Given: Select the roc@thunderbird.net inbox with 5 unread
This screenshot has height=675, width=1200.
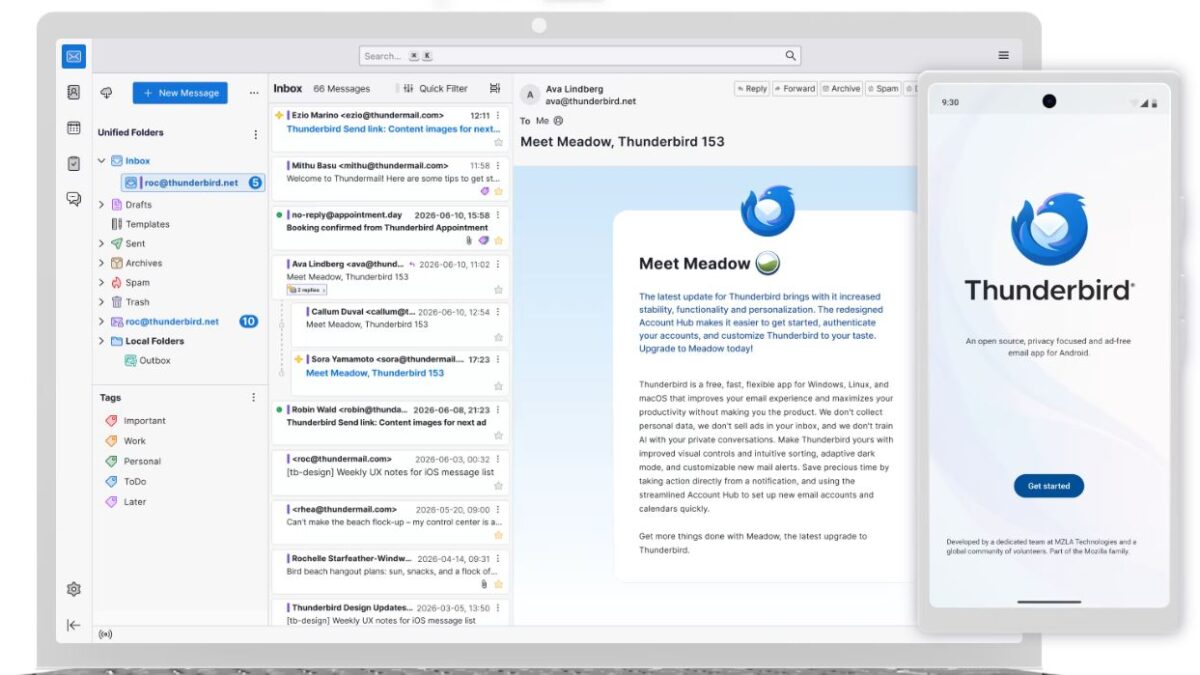Looking at the screenshot, I should [193, 183].
